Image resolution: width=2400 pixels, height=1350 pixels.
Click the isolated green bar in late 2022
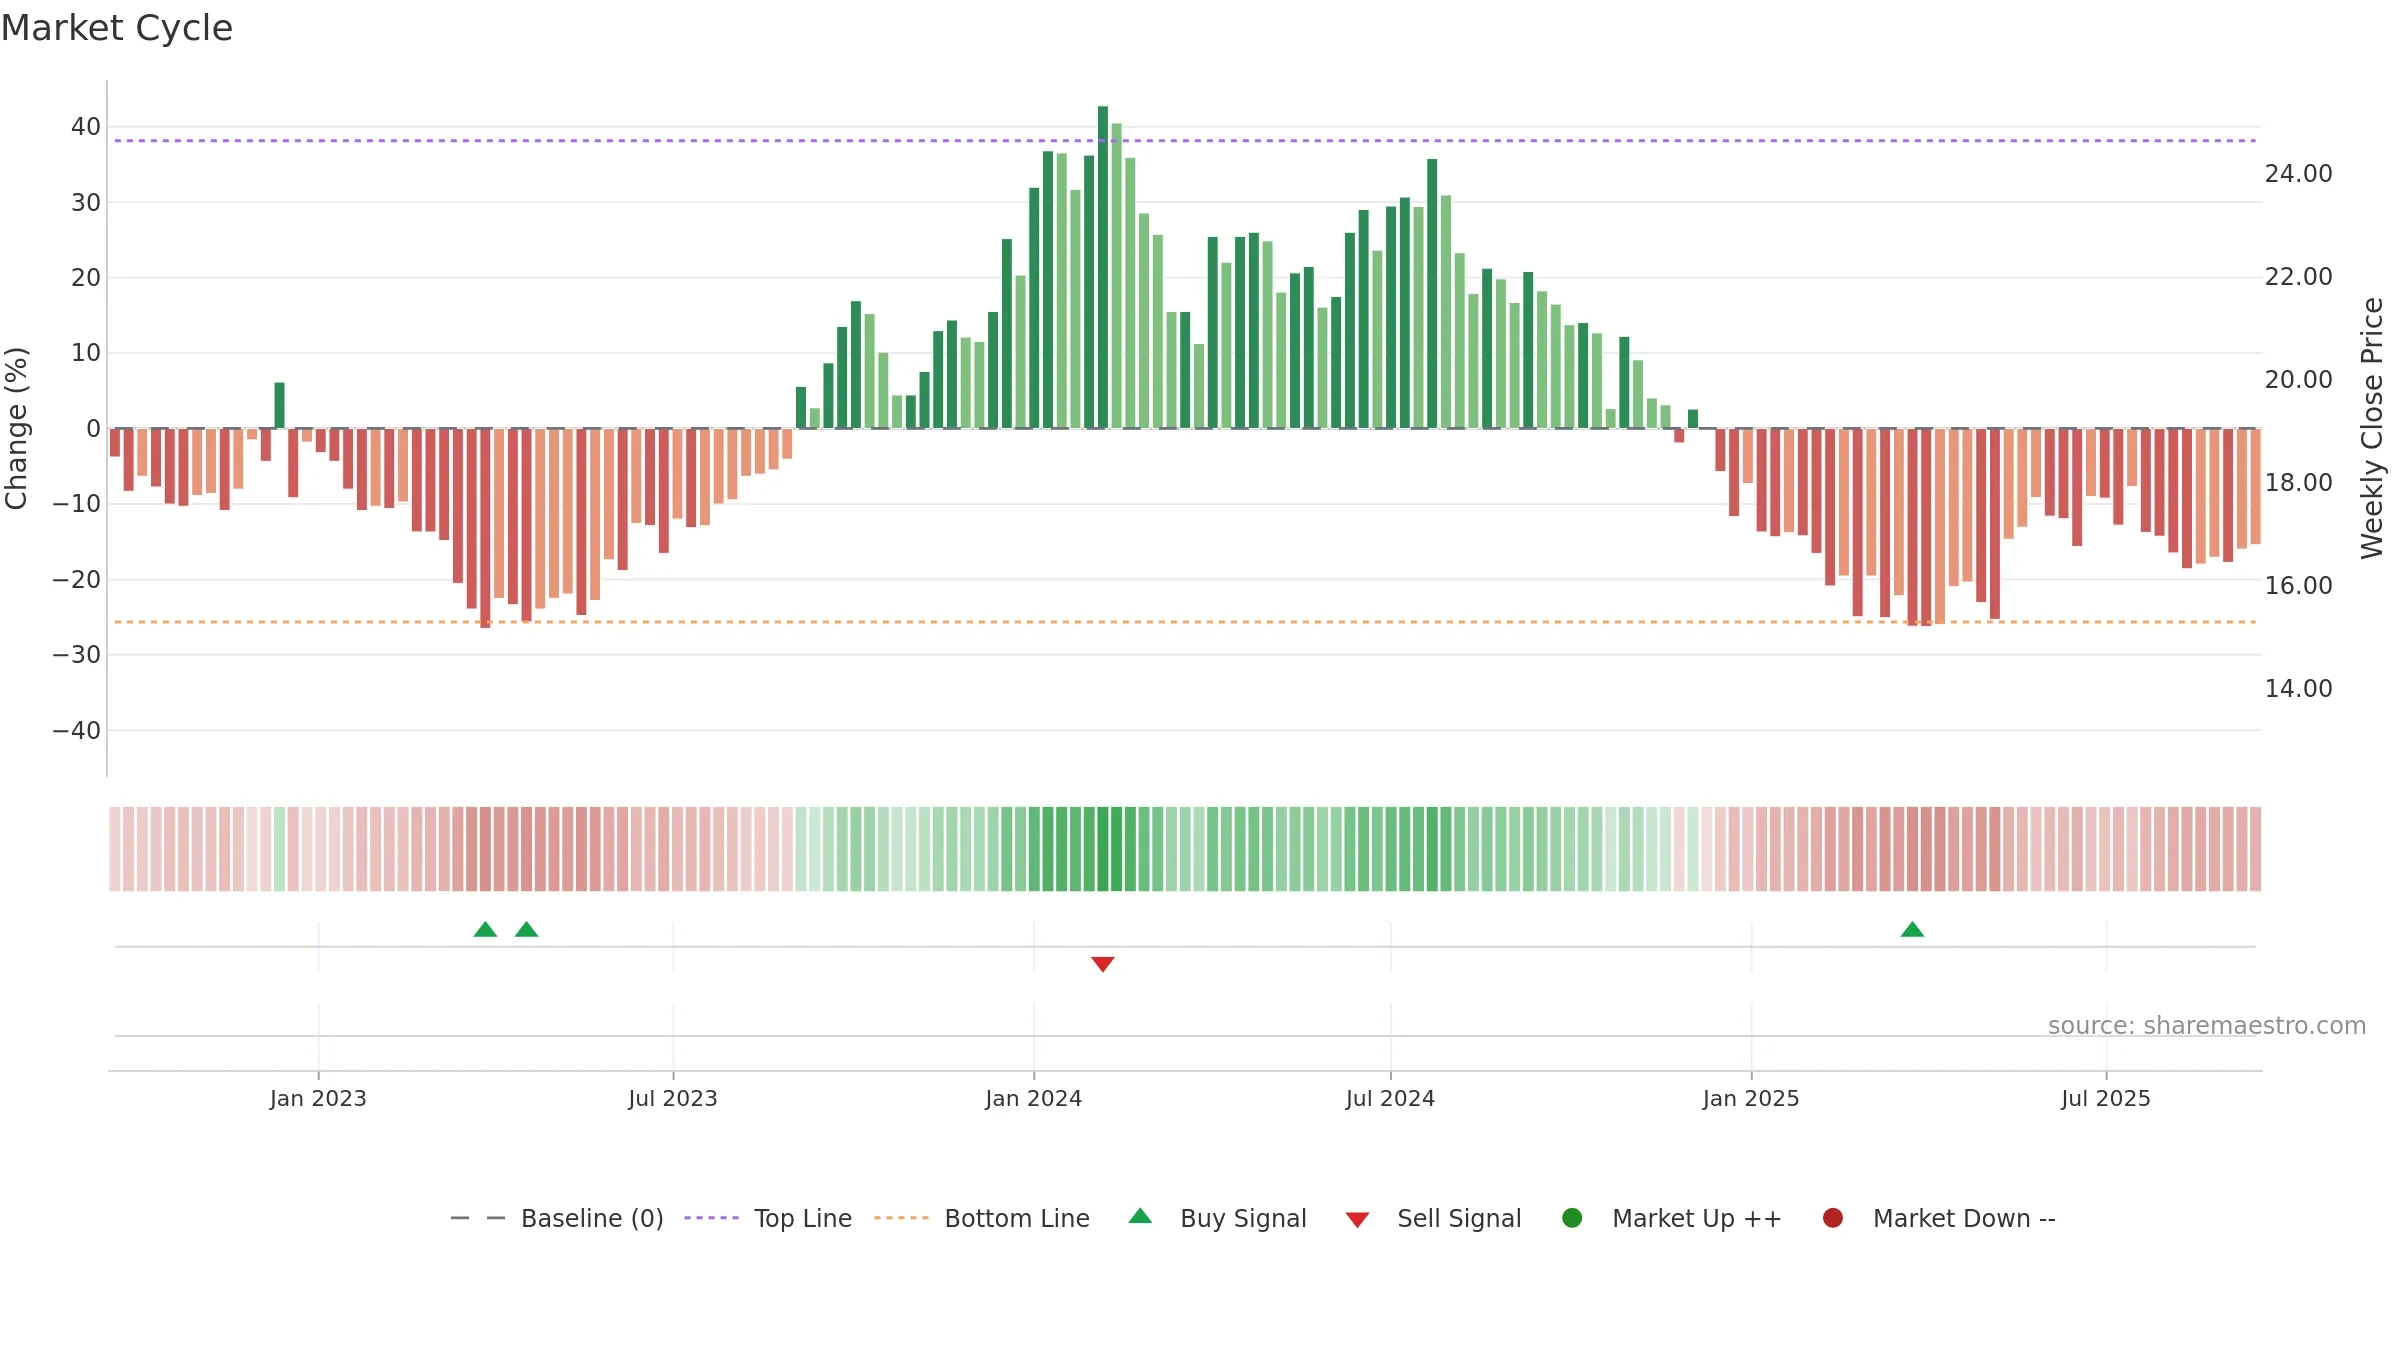tap(279, 405)
